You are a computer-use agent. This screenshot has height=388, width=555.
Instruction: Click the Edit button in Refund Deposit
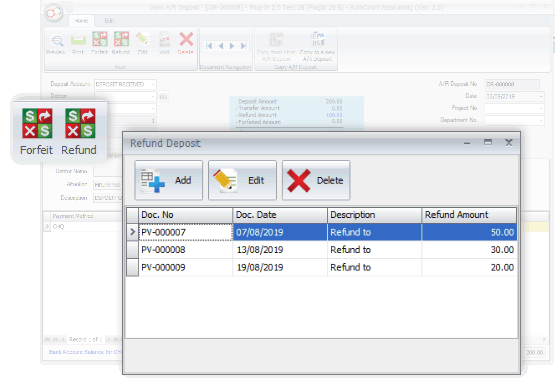[x=242, y=180]
